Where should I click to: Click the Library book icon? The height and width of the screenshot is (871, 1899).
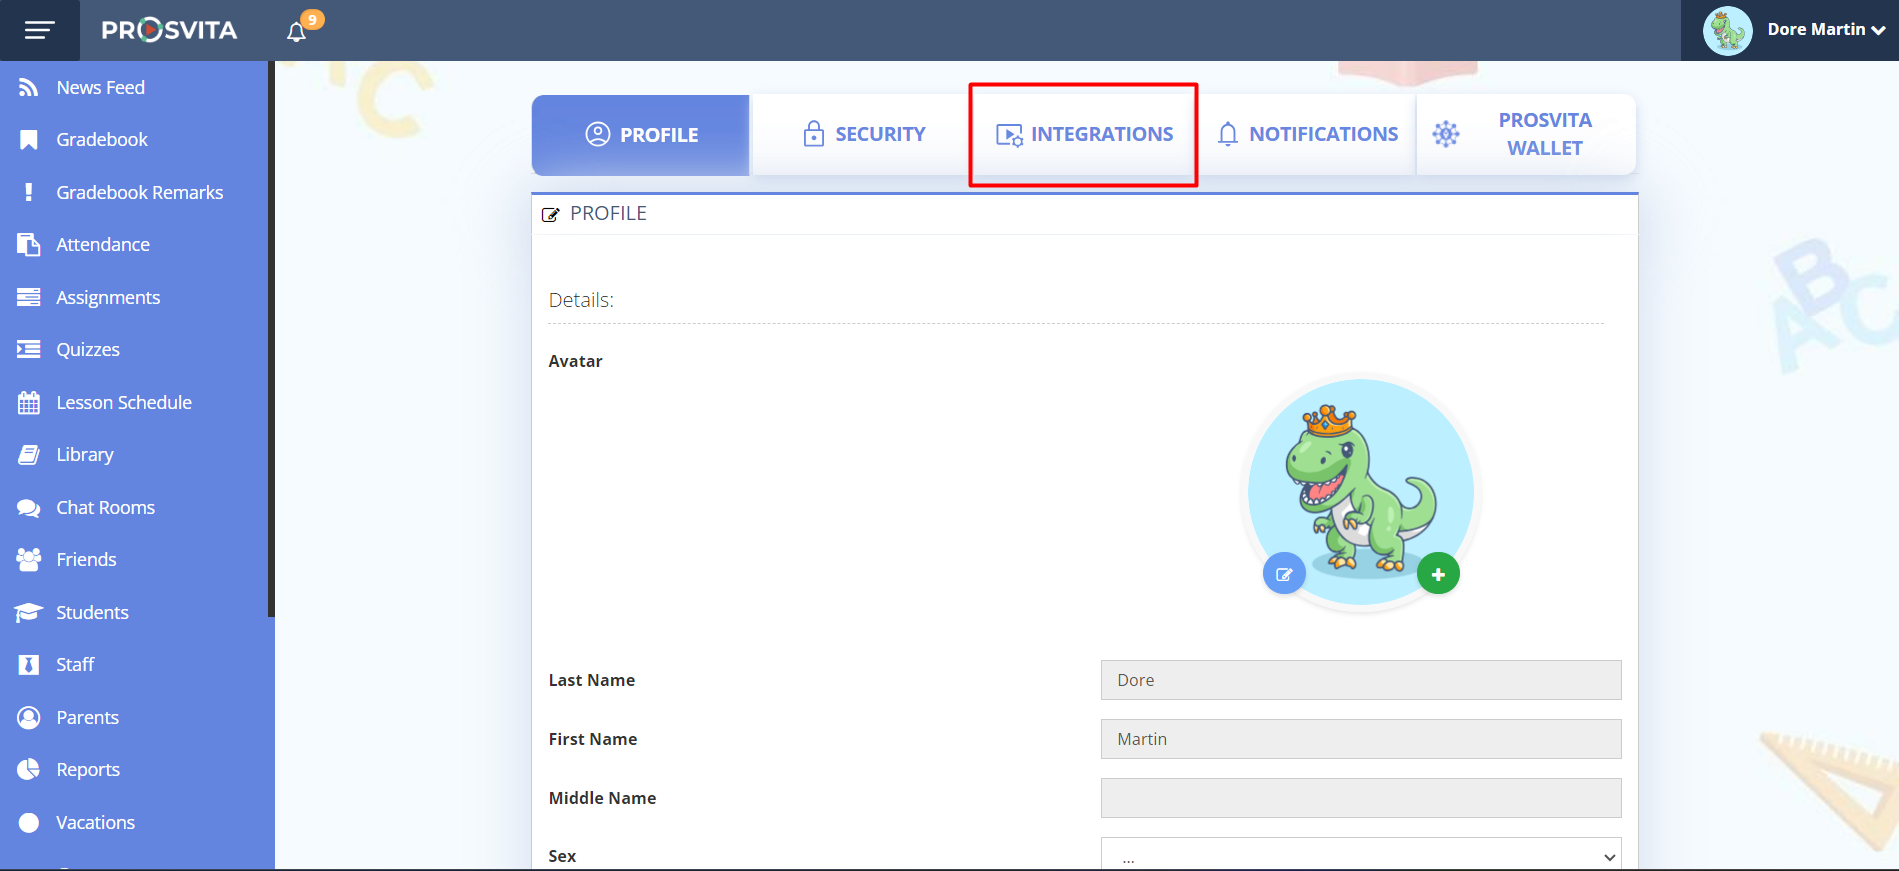pyautogui.click(x=29, y=455)
